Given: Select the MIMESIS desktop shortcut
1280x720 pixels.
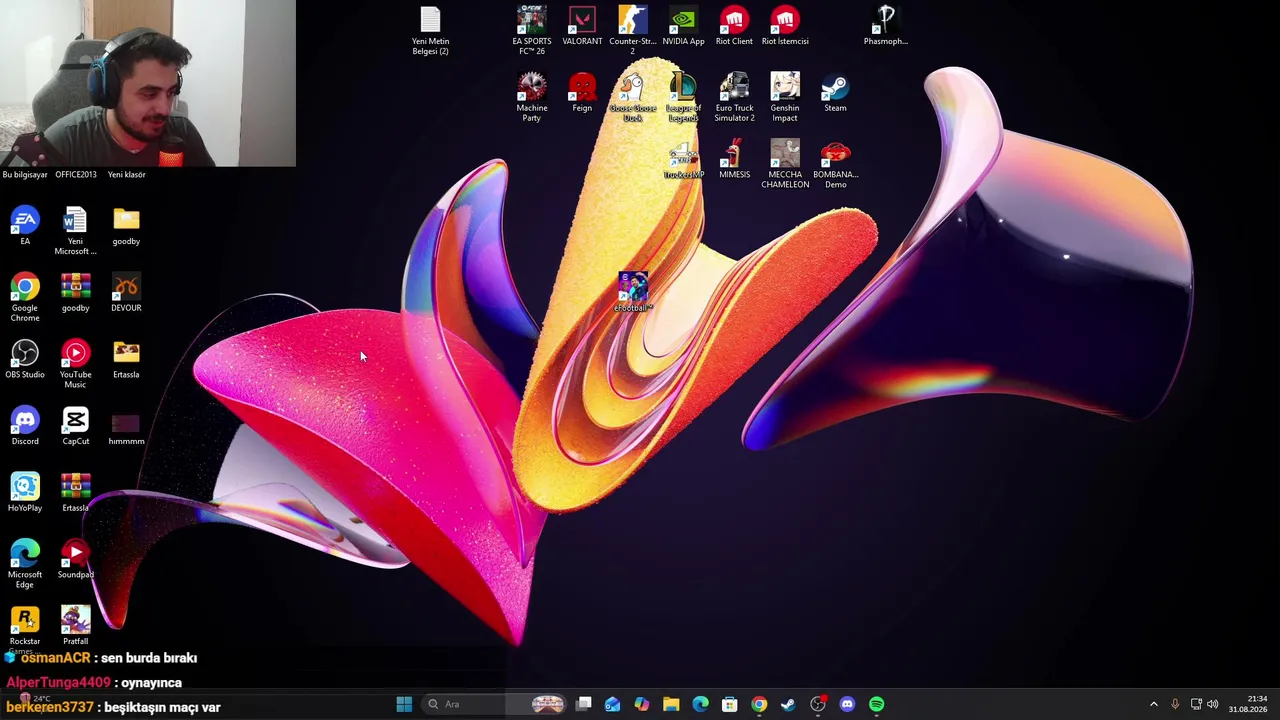Looking at the screenshot, I should coord(734,160).
